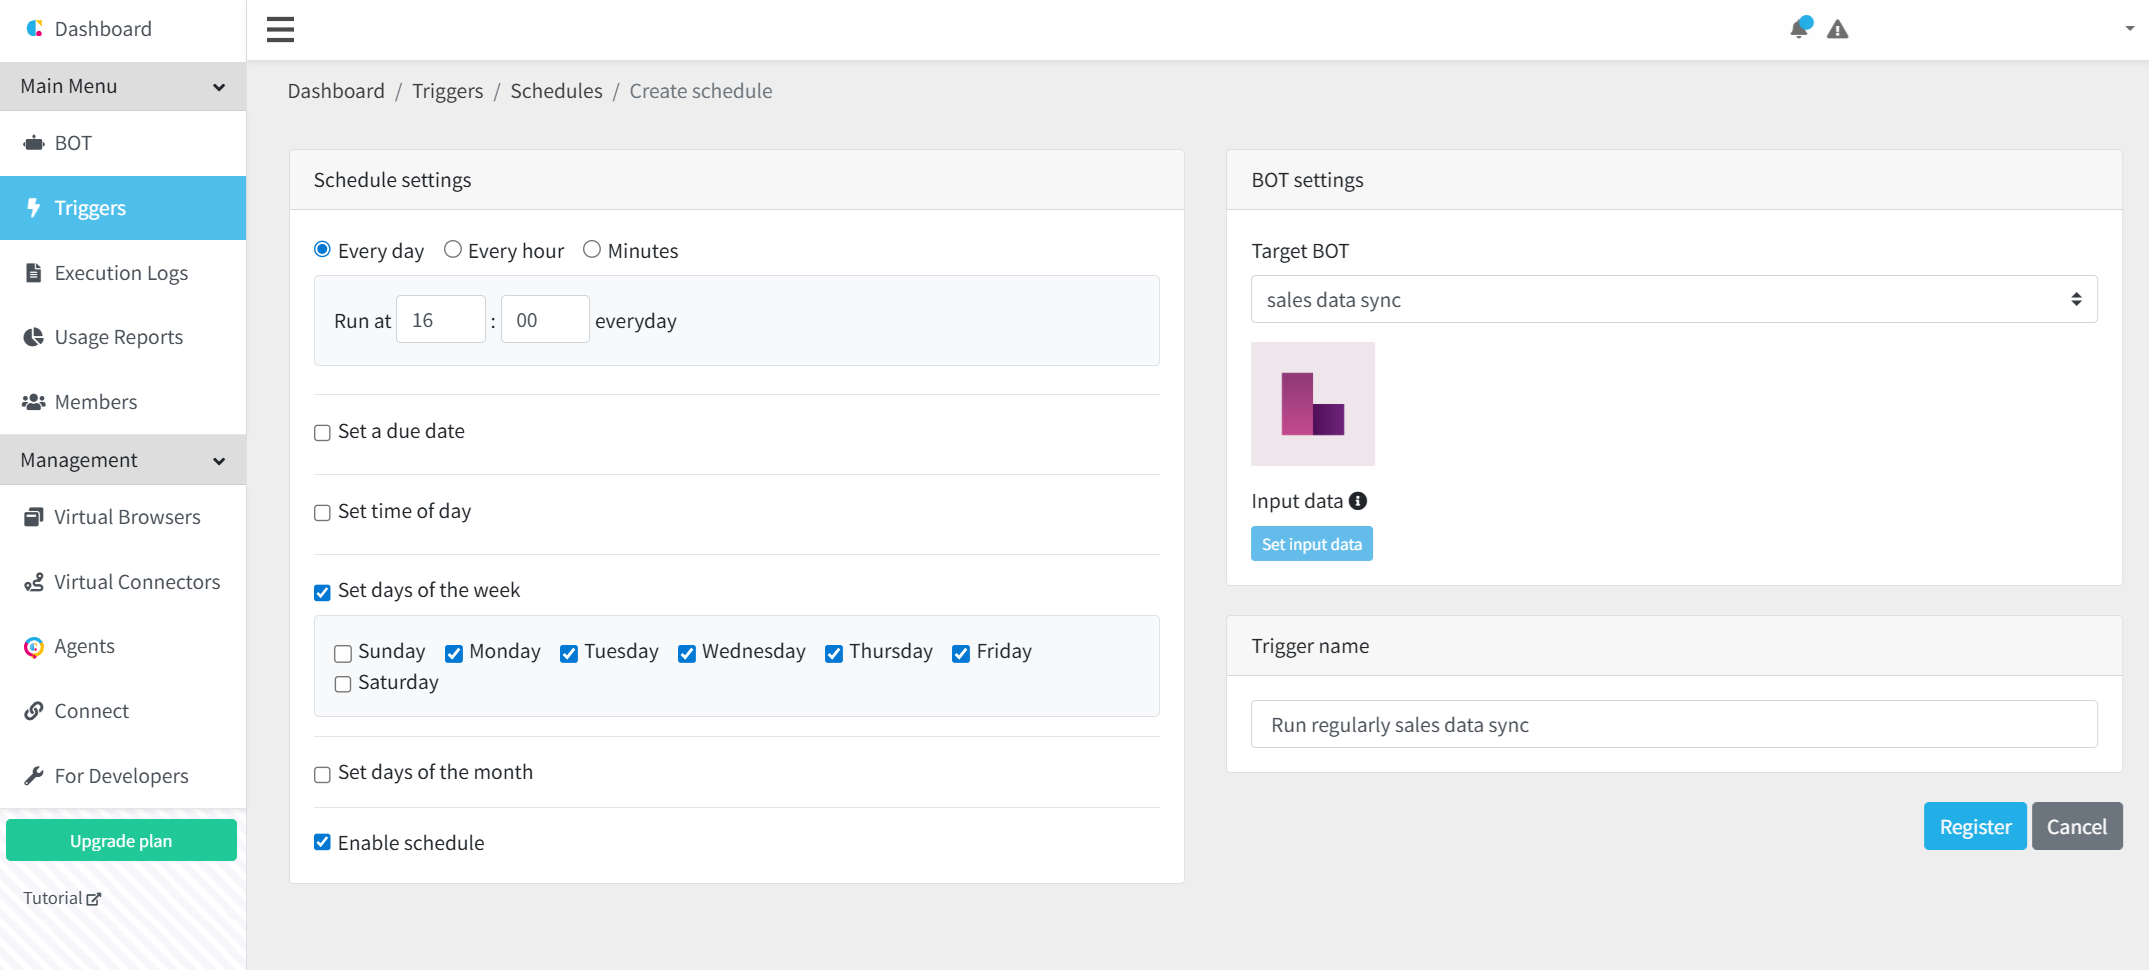Click the Input data info icon
The image size is (2149, 970).
[1358, 501]
